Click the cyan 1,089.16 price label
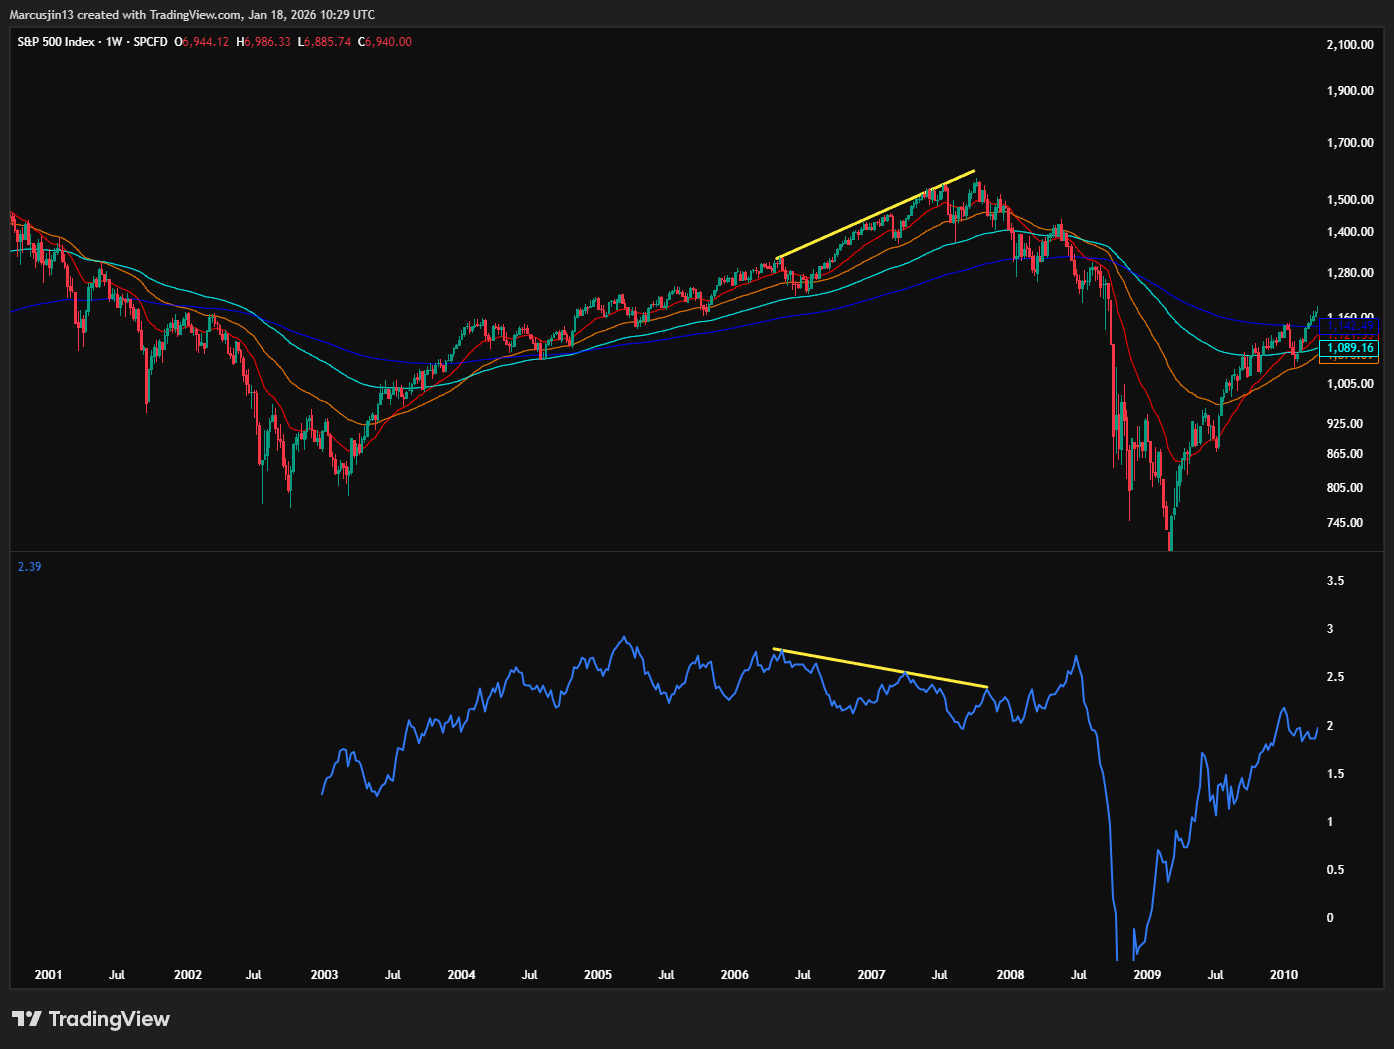This screenshot has width=1394, height=1049. click(1349, 348)
